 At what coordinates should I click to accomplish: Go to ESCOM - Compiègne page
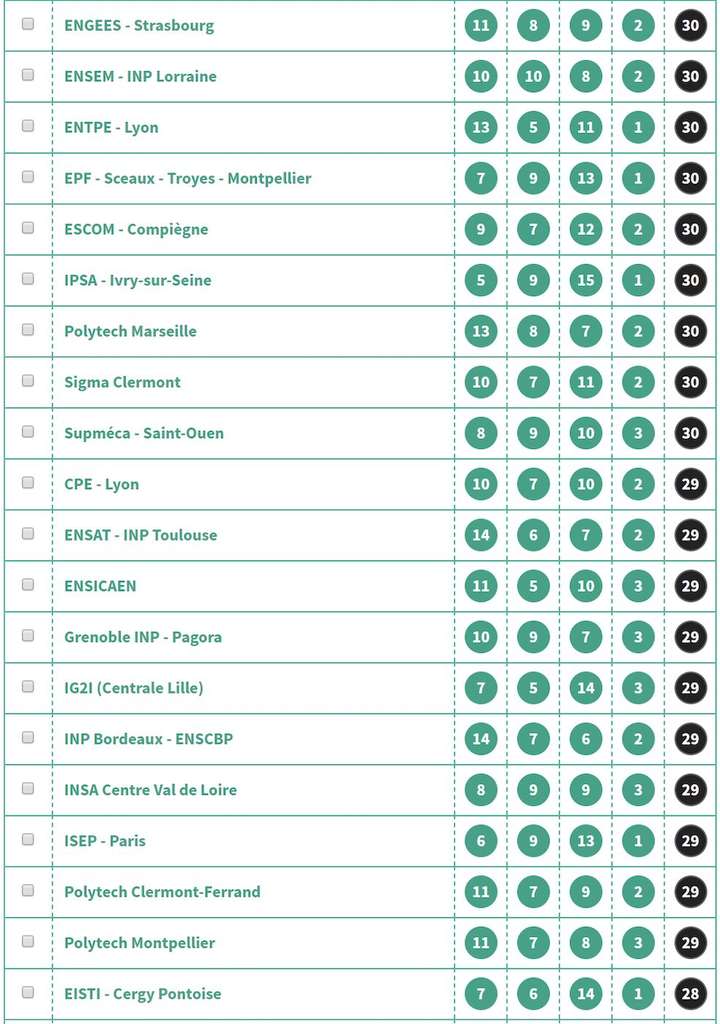pos(136,229)
